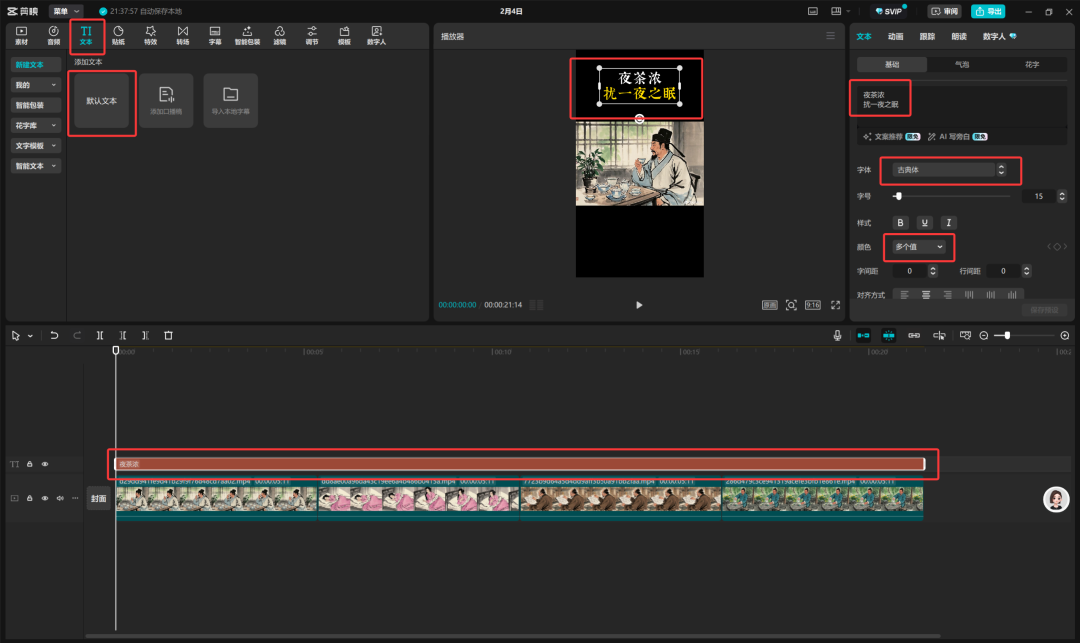Image resolution: width=1080 pixels, height=643 pixels.
Task: Open the 转场 transitions panel
Action: click(182, 36)
